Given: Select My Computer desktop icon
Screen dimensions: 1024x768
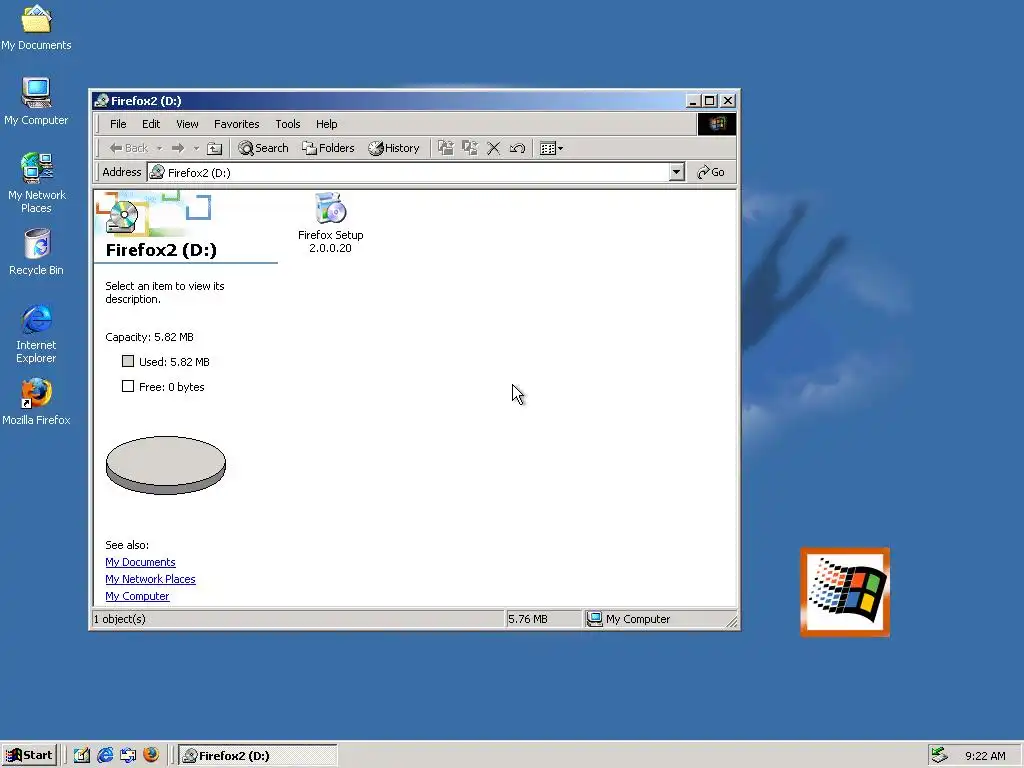Looking at the screenshot, I should (x=36, y=102).
